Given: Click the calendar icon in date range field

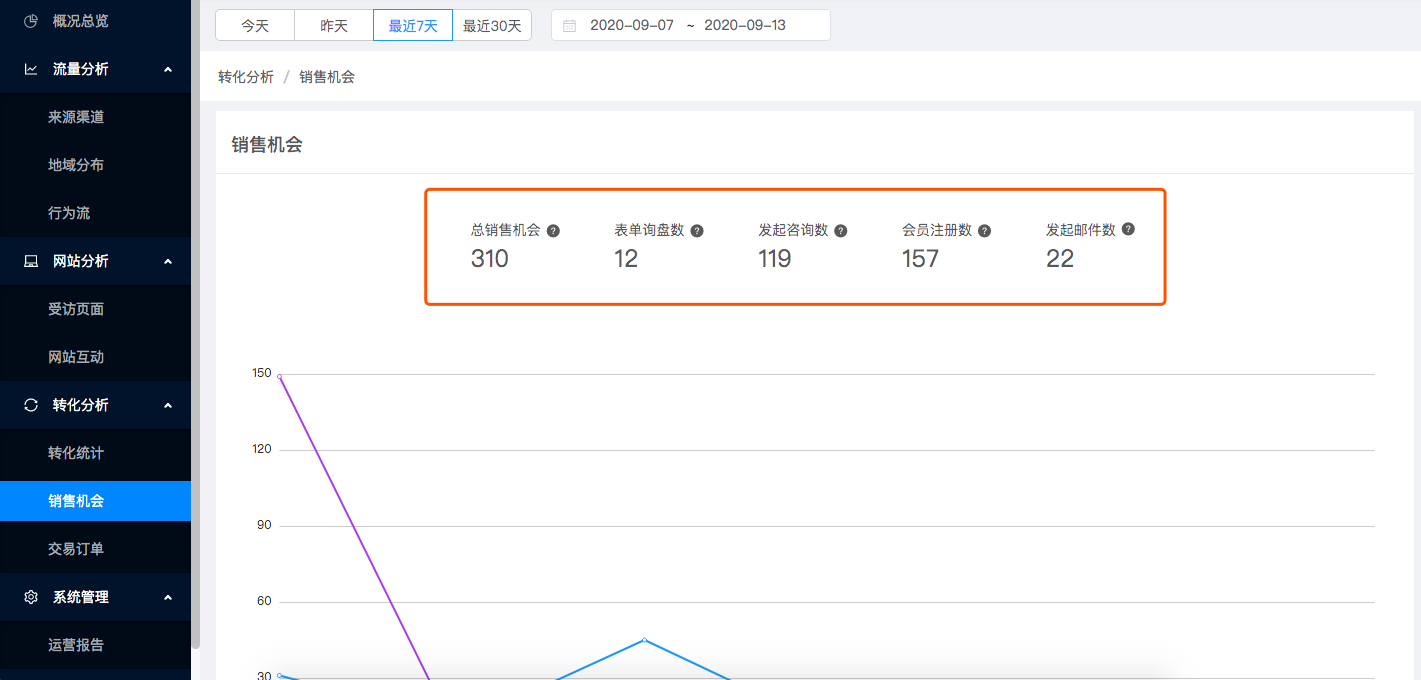Looking at the screenshot, I should click(x=570, y=26).
